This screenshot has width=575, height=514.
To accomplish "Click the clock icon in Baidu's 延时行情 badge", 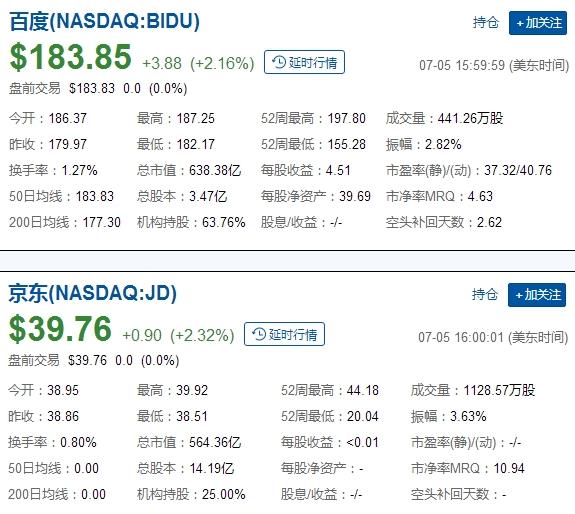I will [279, 62].
